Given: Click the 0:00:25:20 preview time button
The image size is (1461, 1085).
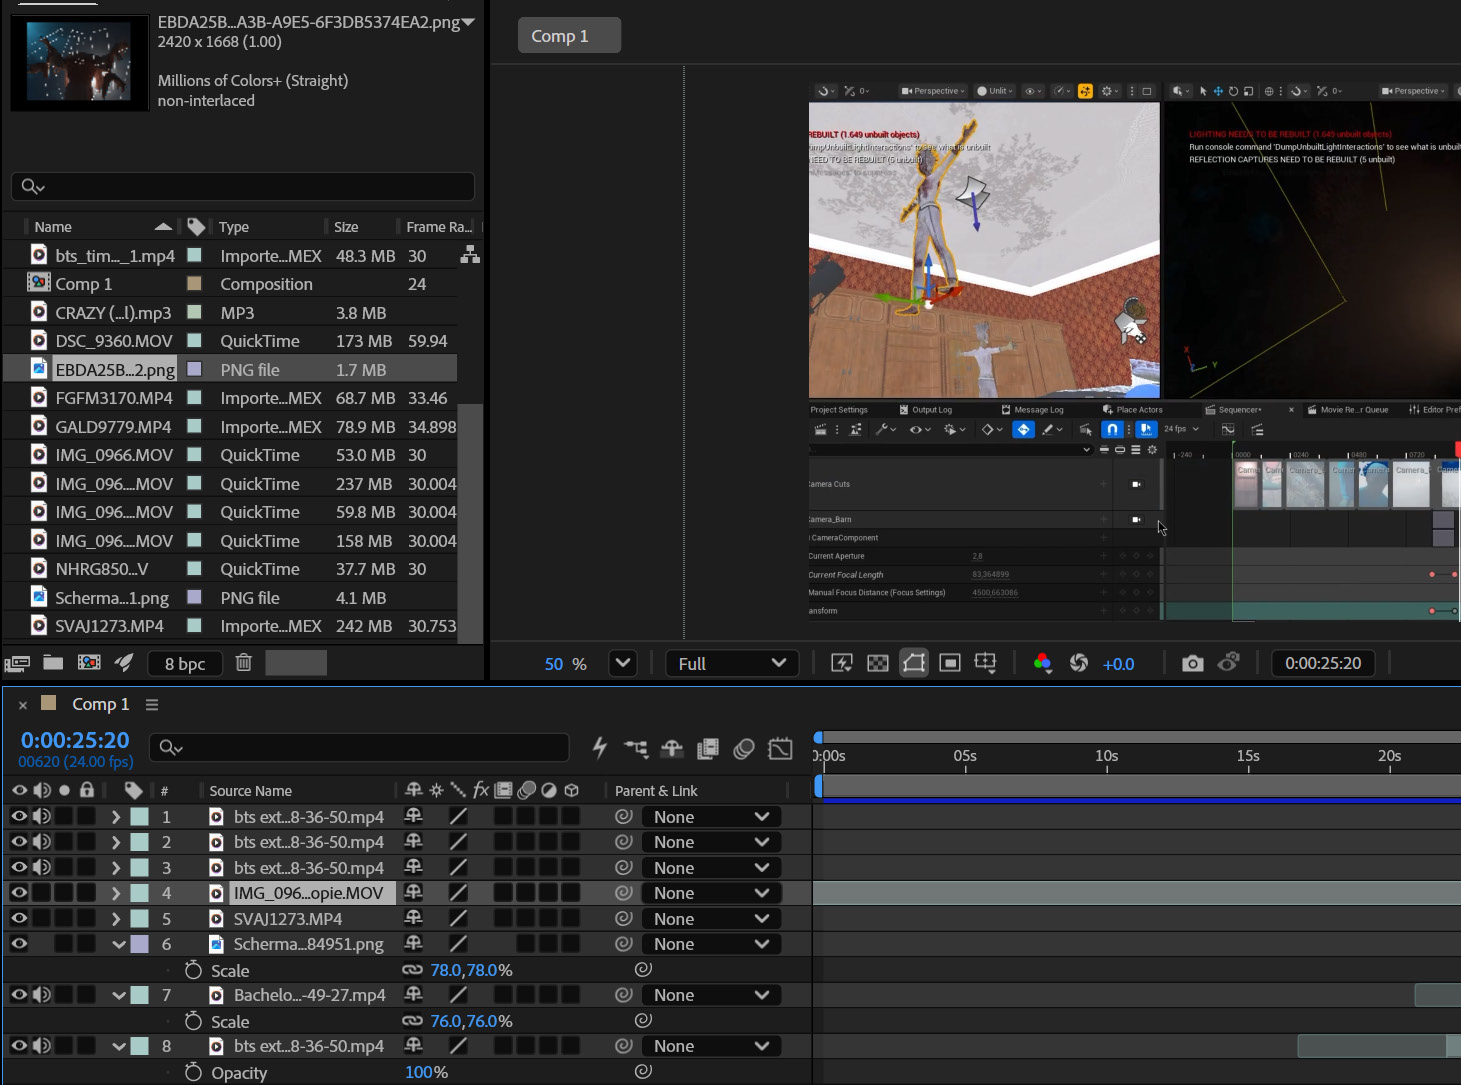Looking at the screenshot, I should click(x=1323, y=663).
